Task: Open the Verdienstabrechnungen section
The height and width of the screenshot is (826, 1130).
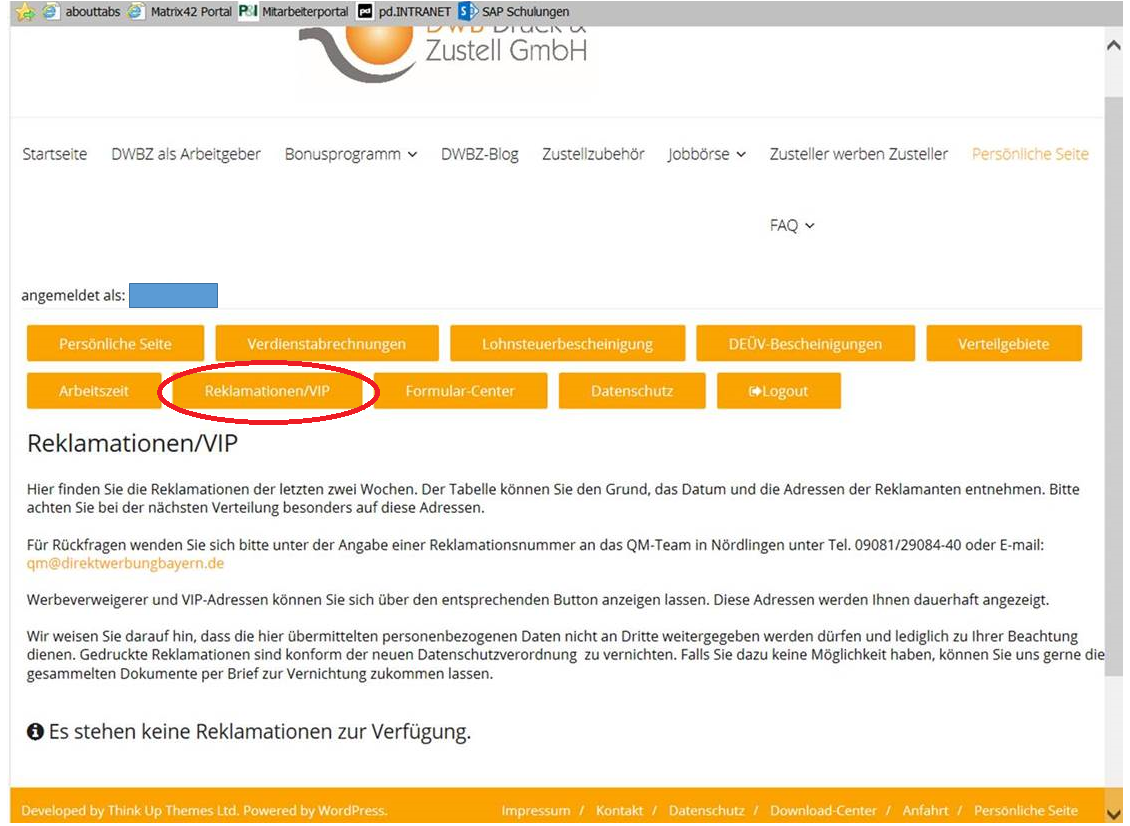Action: pos(327,344)
